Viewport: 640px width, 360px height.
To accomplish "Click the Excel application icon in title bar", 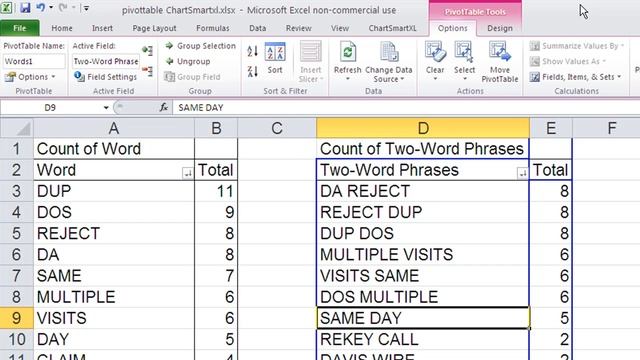I will pos(7,7).
